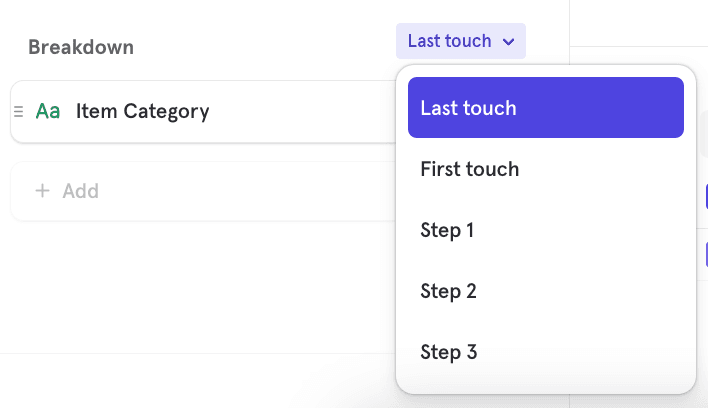This screenshot has height=408, width=708.
Task: Click the green Aa text-type icon
Action: click(47, 111)
